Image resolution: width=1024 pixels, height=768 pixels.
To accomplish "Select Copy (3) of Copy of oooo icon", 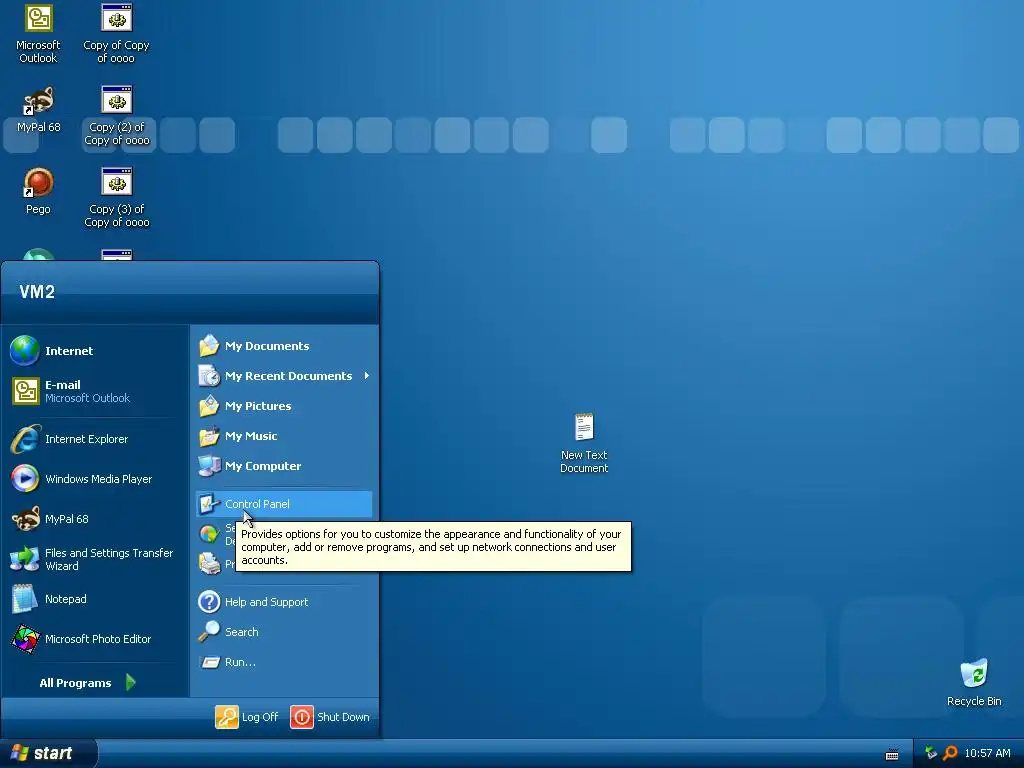I will tap(116, 197).
